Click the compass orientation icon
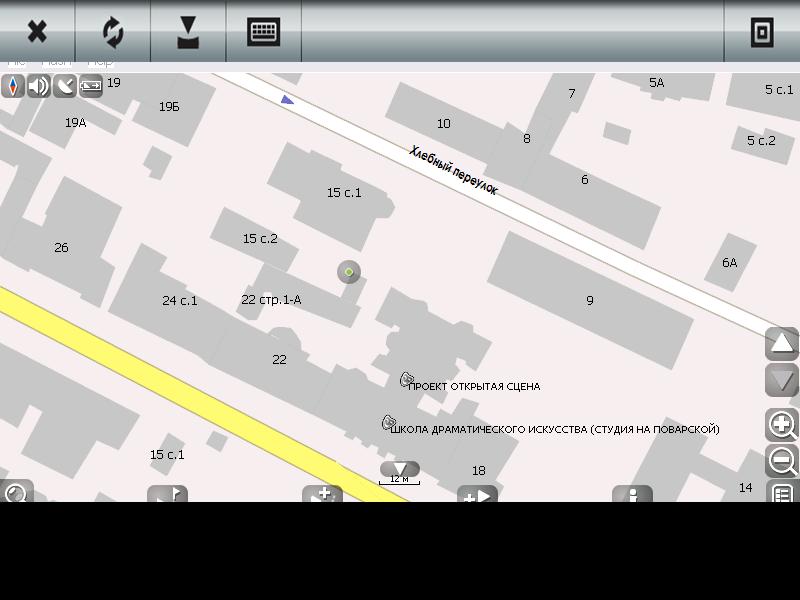800x600 pixels. coord(13,86)
